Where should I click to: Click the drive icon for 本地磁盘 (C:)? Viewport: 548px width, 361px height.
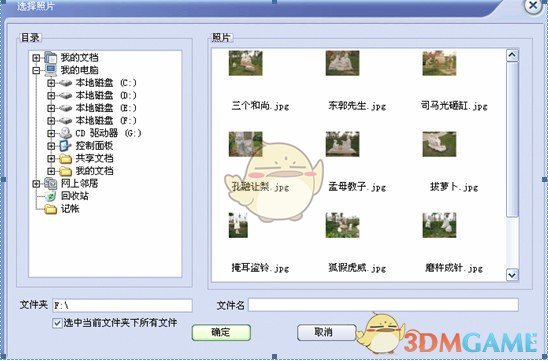[x=65, y=83]
